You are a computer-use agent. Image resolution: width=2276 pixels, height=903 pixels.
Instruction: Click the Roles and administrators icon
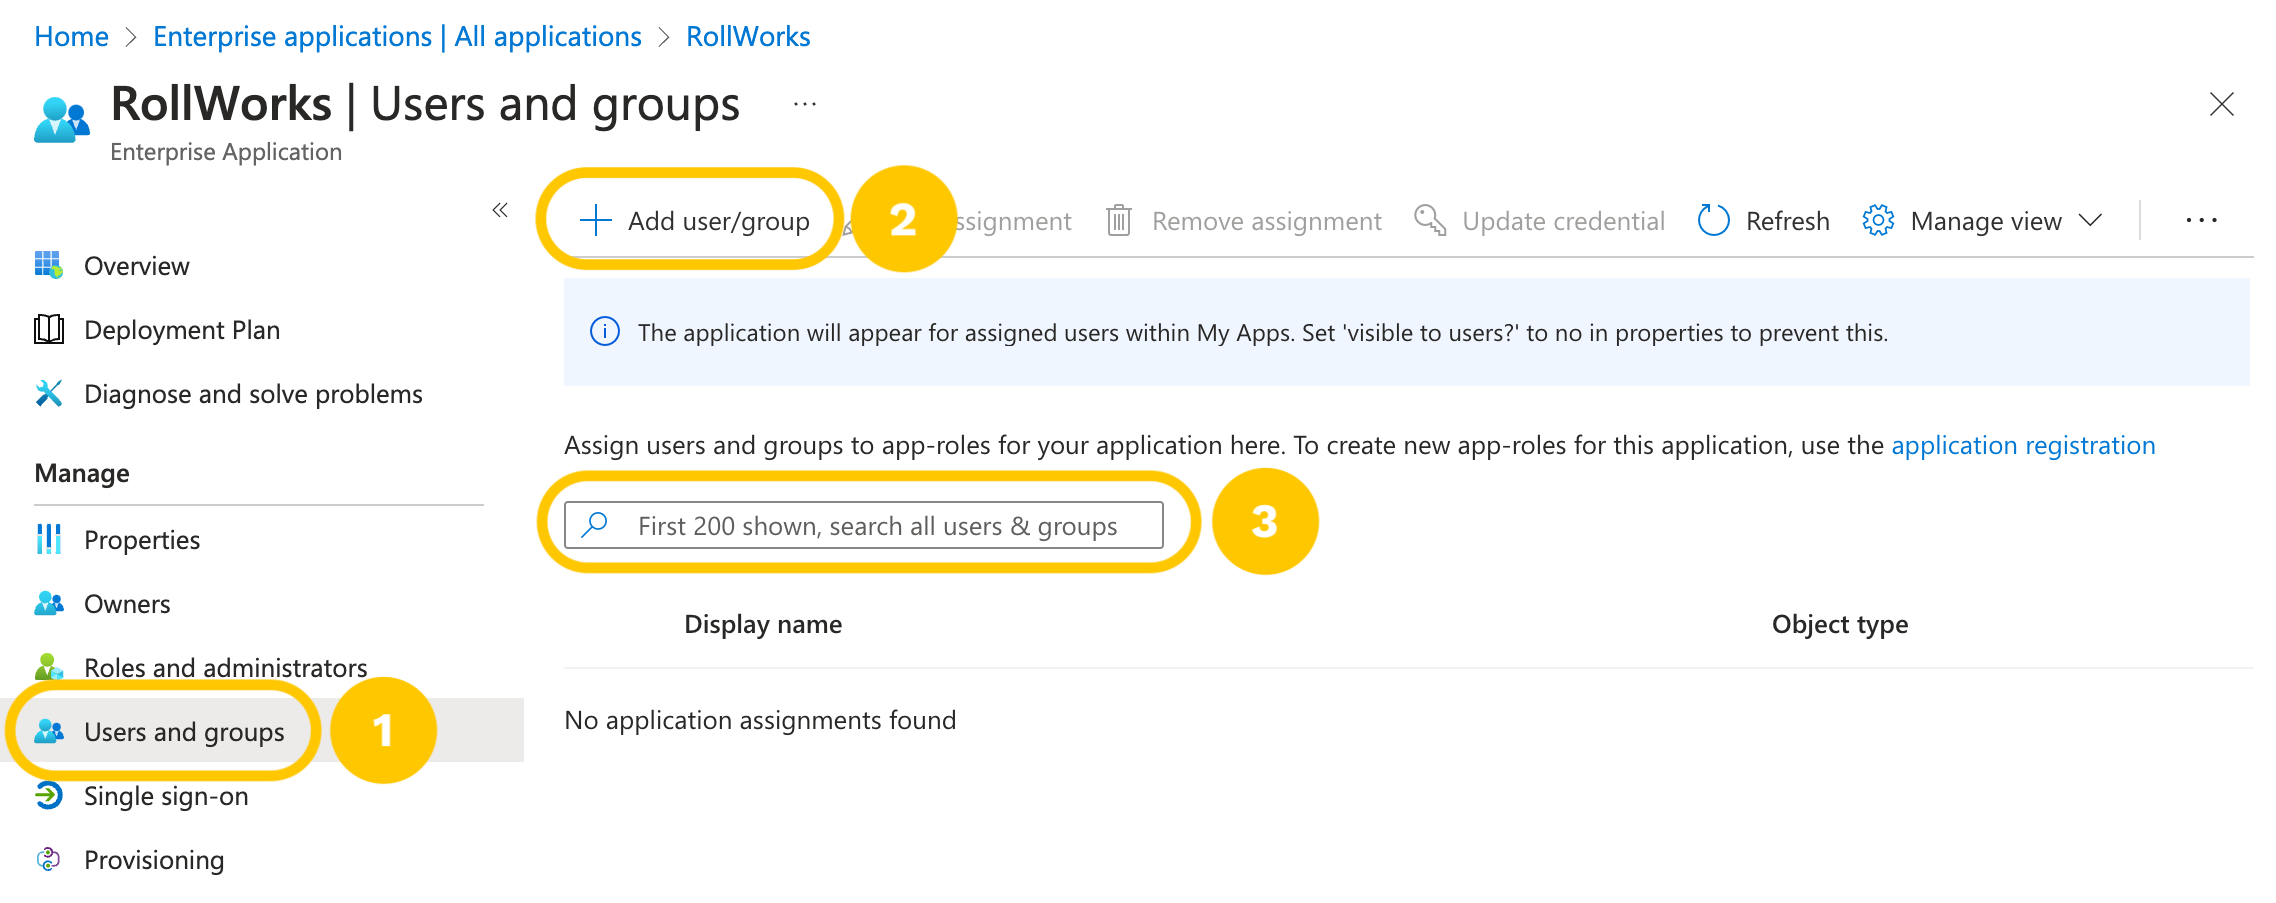(48, 666)
